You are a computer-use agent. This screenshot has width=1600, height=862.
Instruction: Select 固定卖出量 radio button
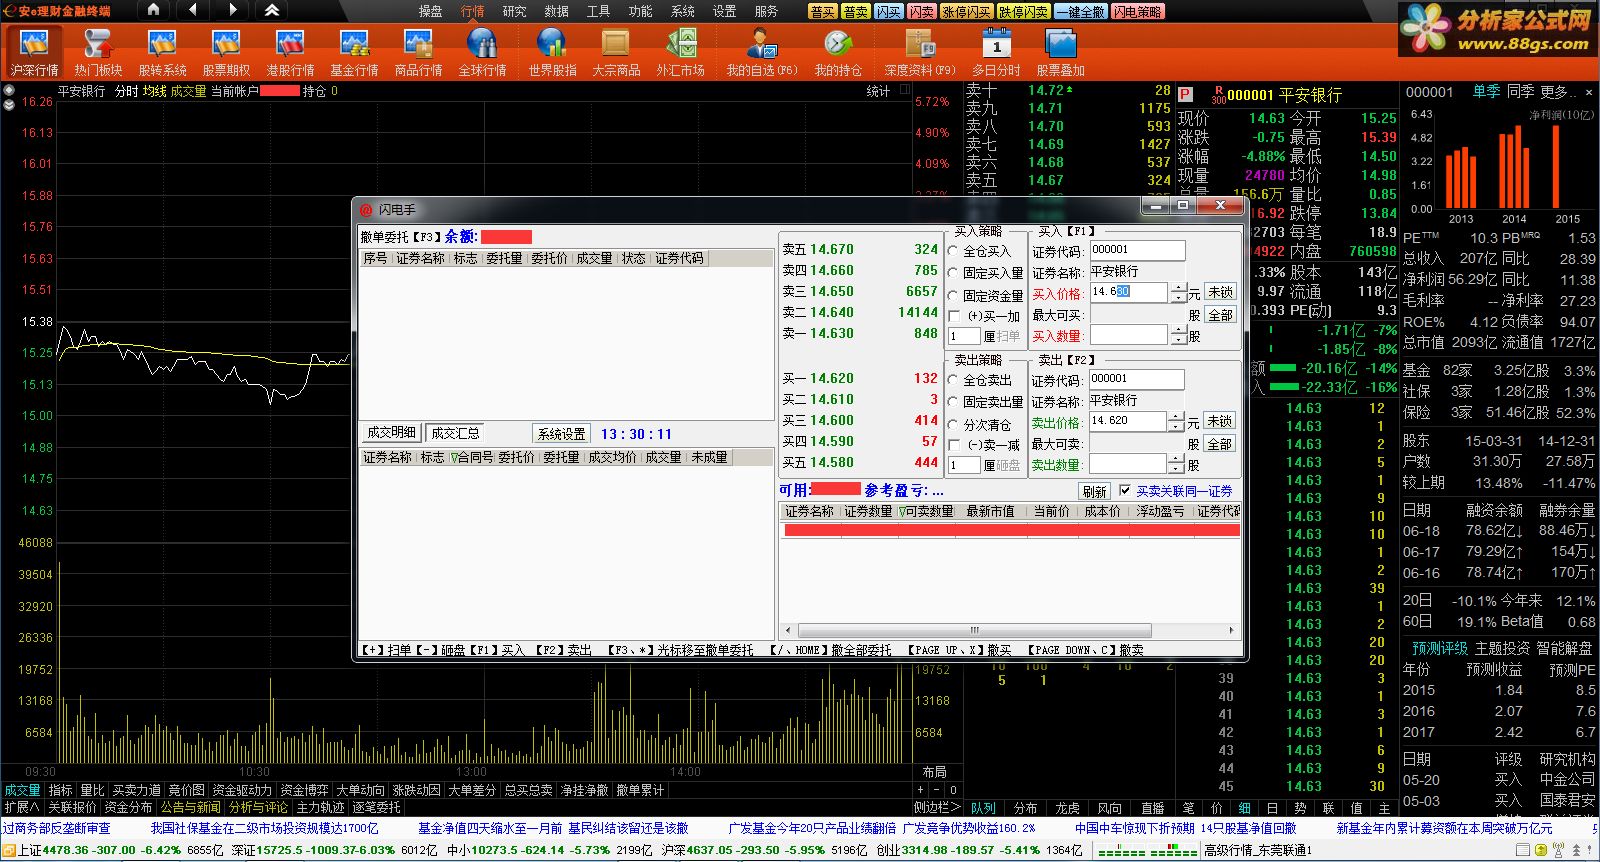953,402
